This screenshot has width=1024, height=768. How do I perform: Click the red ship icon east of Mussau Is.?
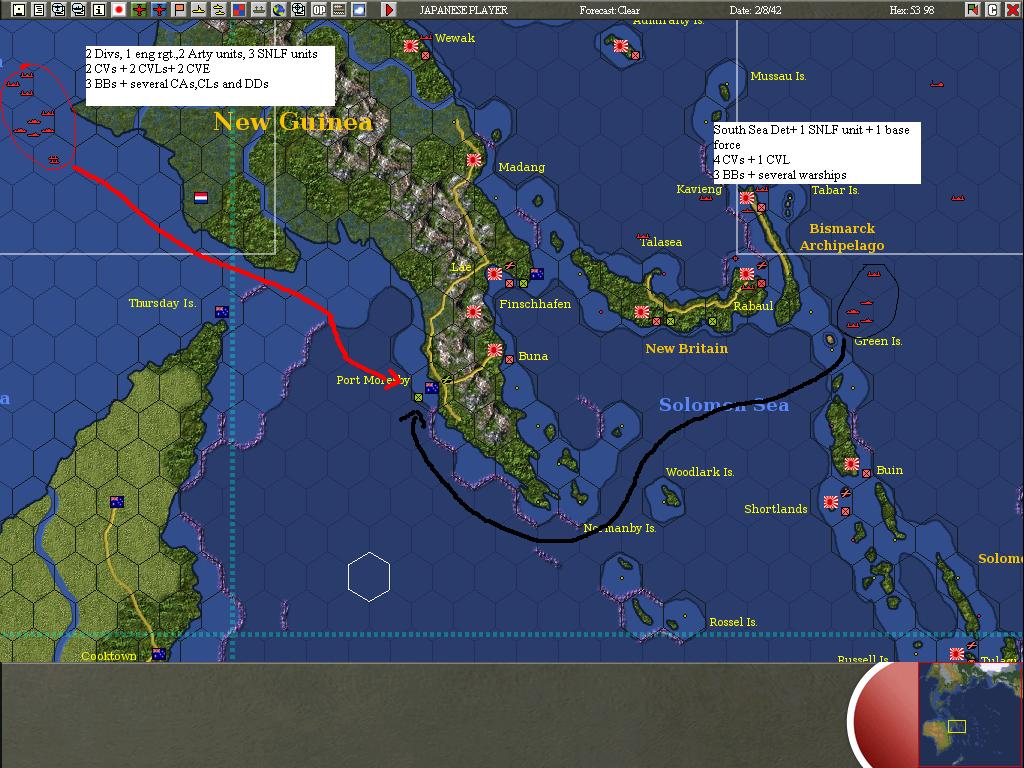937,84
